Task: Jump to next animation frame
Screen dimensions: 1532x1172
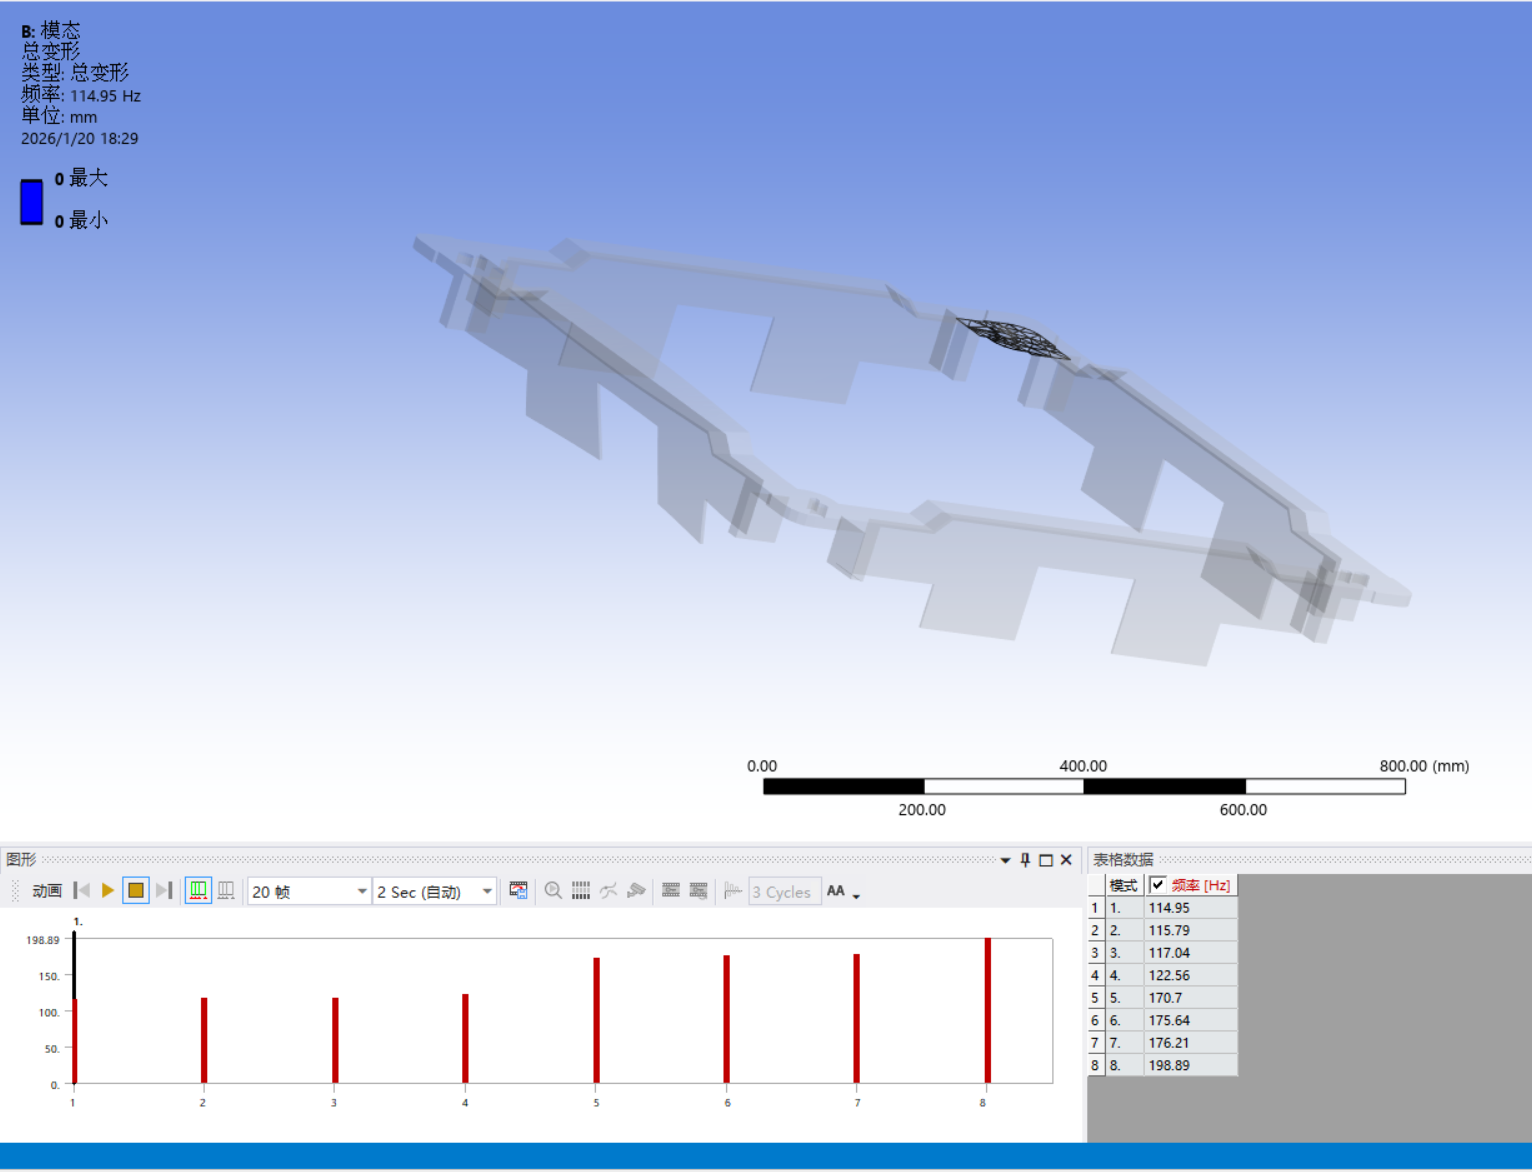Action: [164, 890]
